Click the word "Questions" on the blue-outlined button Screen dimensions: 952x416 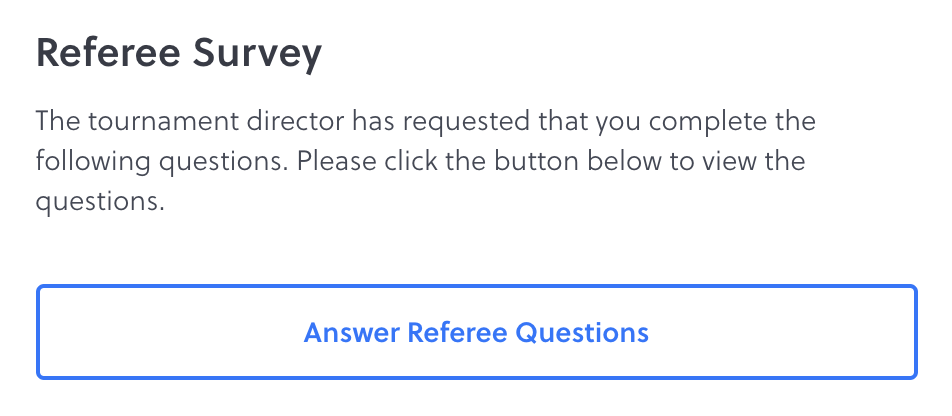pyautogui.click(x=582, y=332)
